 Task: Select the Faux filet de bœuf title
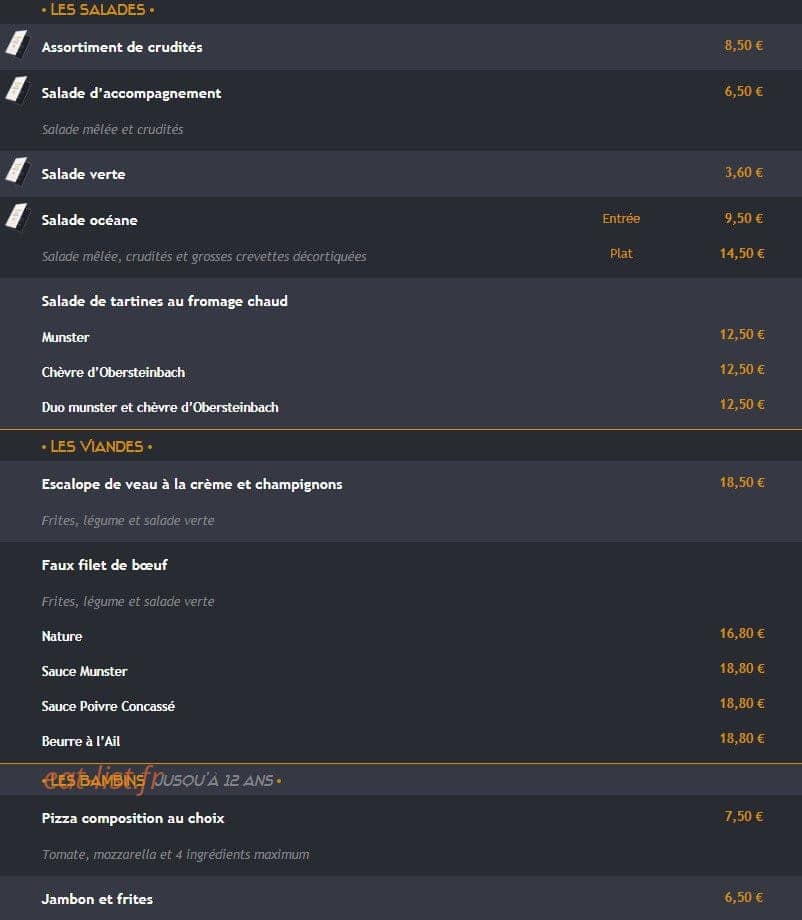coord(104,565)
